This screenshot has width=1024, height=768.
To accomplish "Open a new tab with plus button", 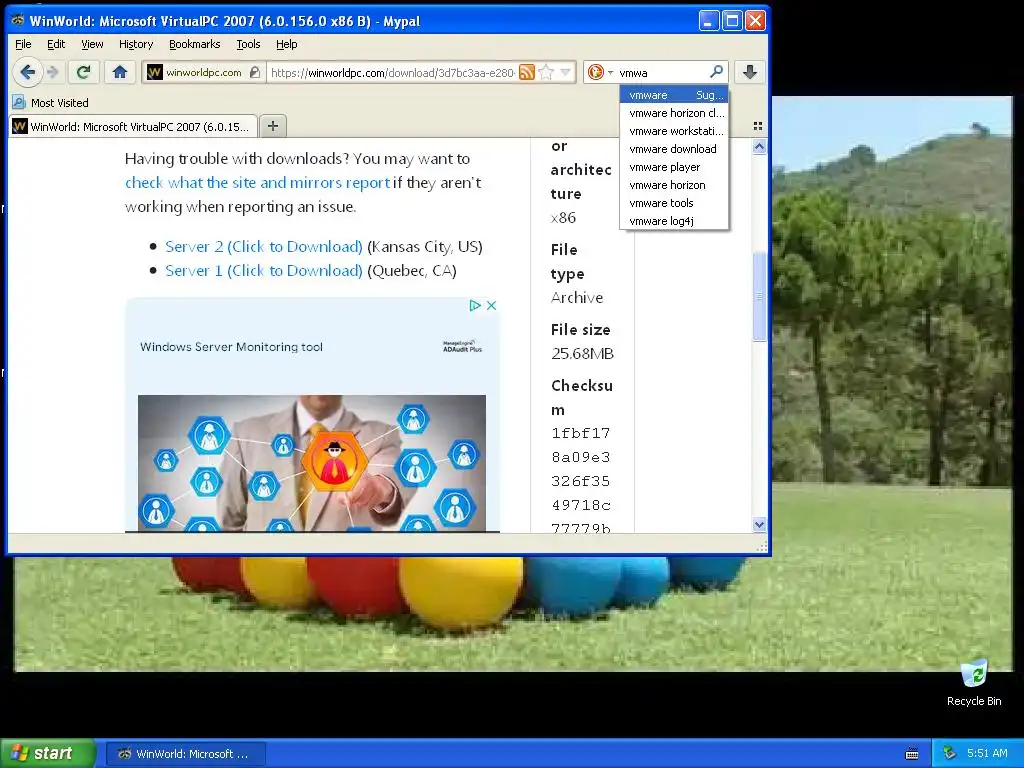I will tap(273, 126).
